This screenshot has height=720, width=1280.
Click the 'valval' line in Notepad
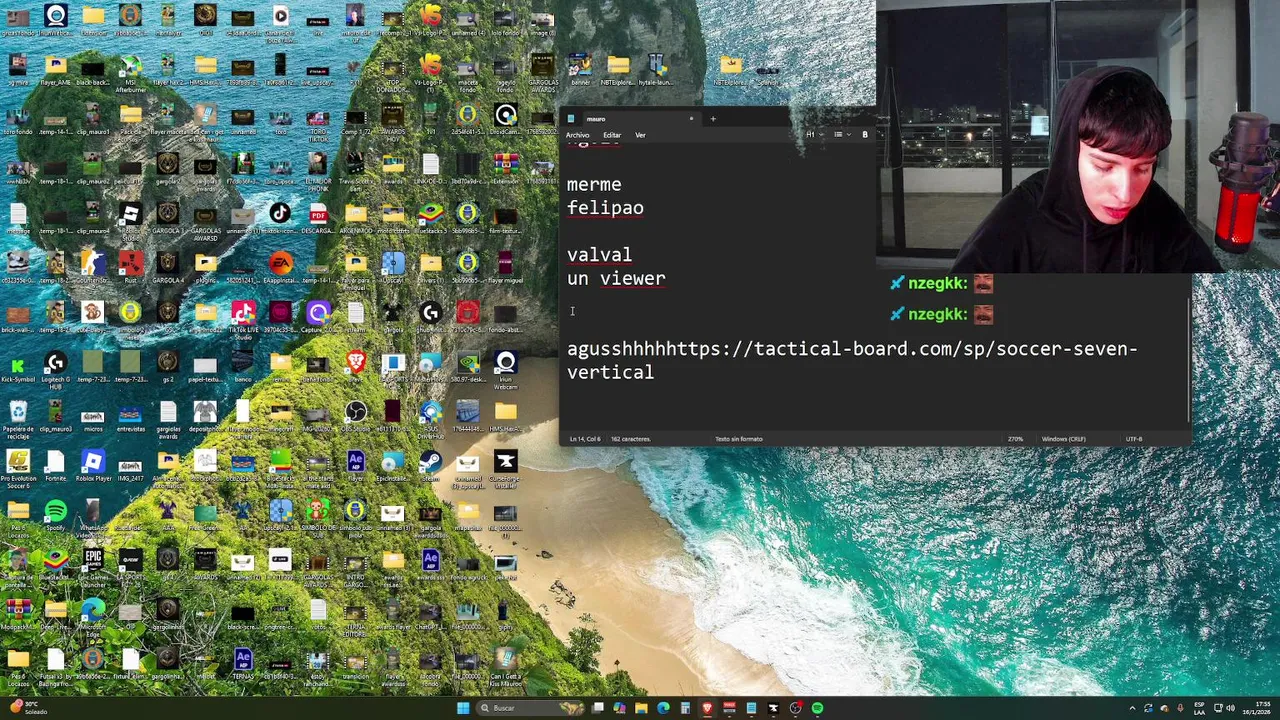pos(599,255)
